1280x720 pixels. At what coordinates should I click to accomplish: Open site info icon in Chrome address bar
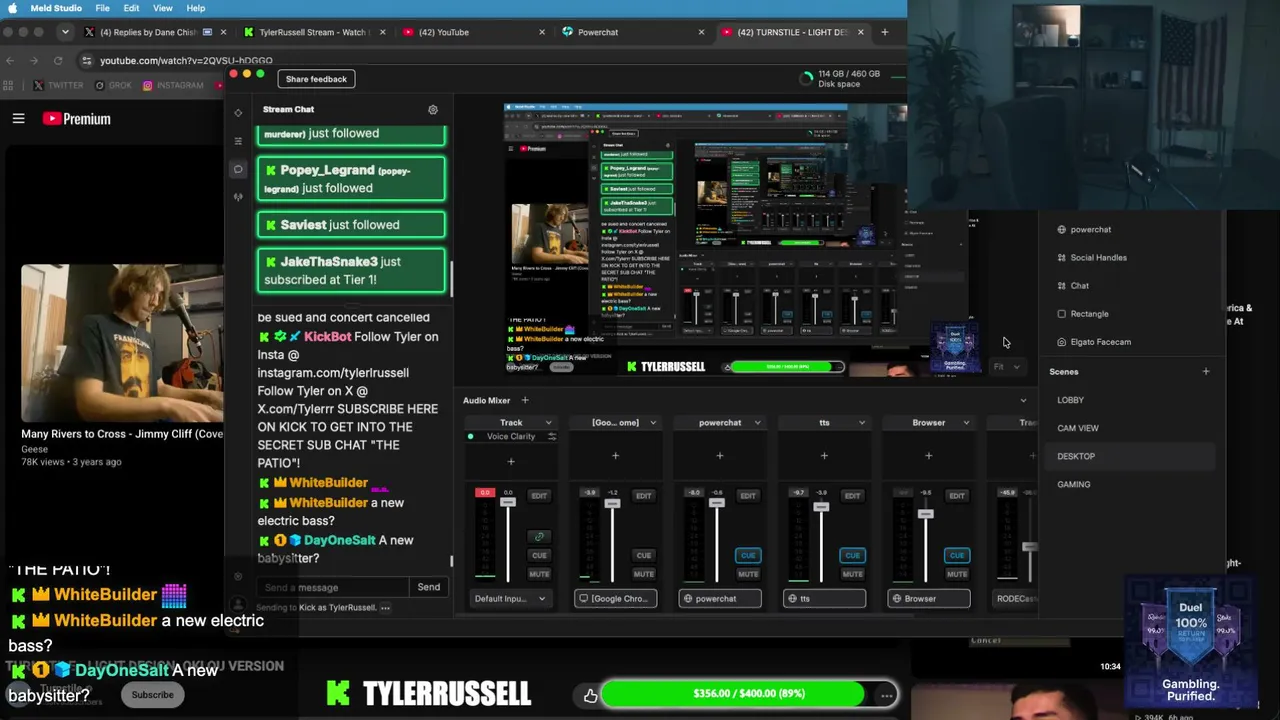(86, 61)
